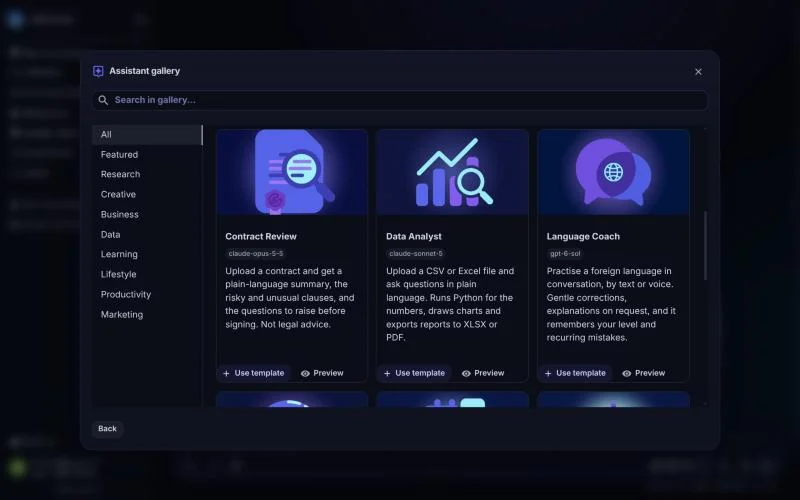
Task: Open the Research category
Action: pyautogui.click(x=147, y=174)
